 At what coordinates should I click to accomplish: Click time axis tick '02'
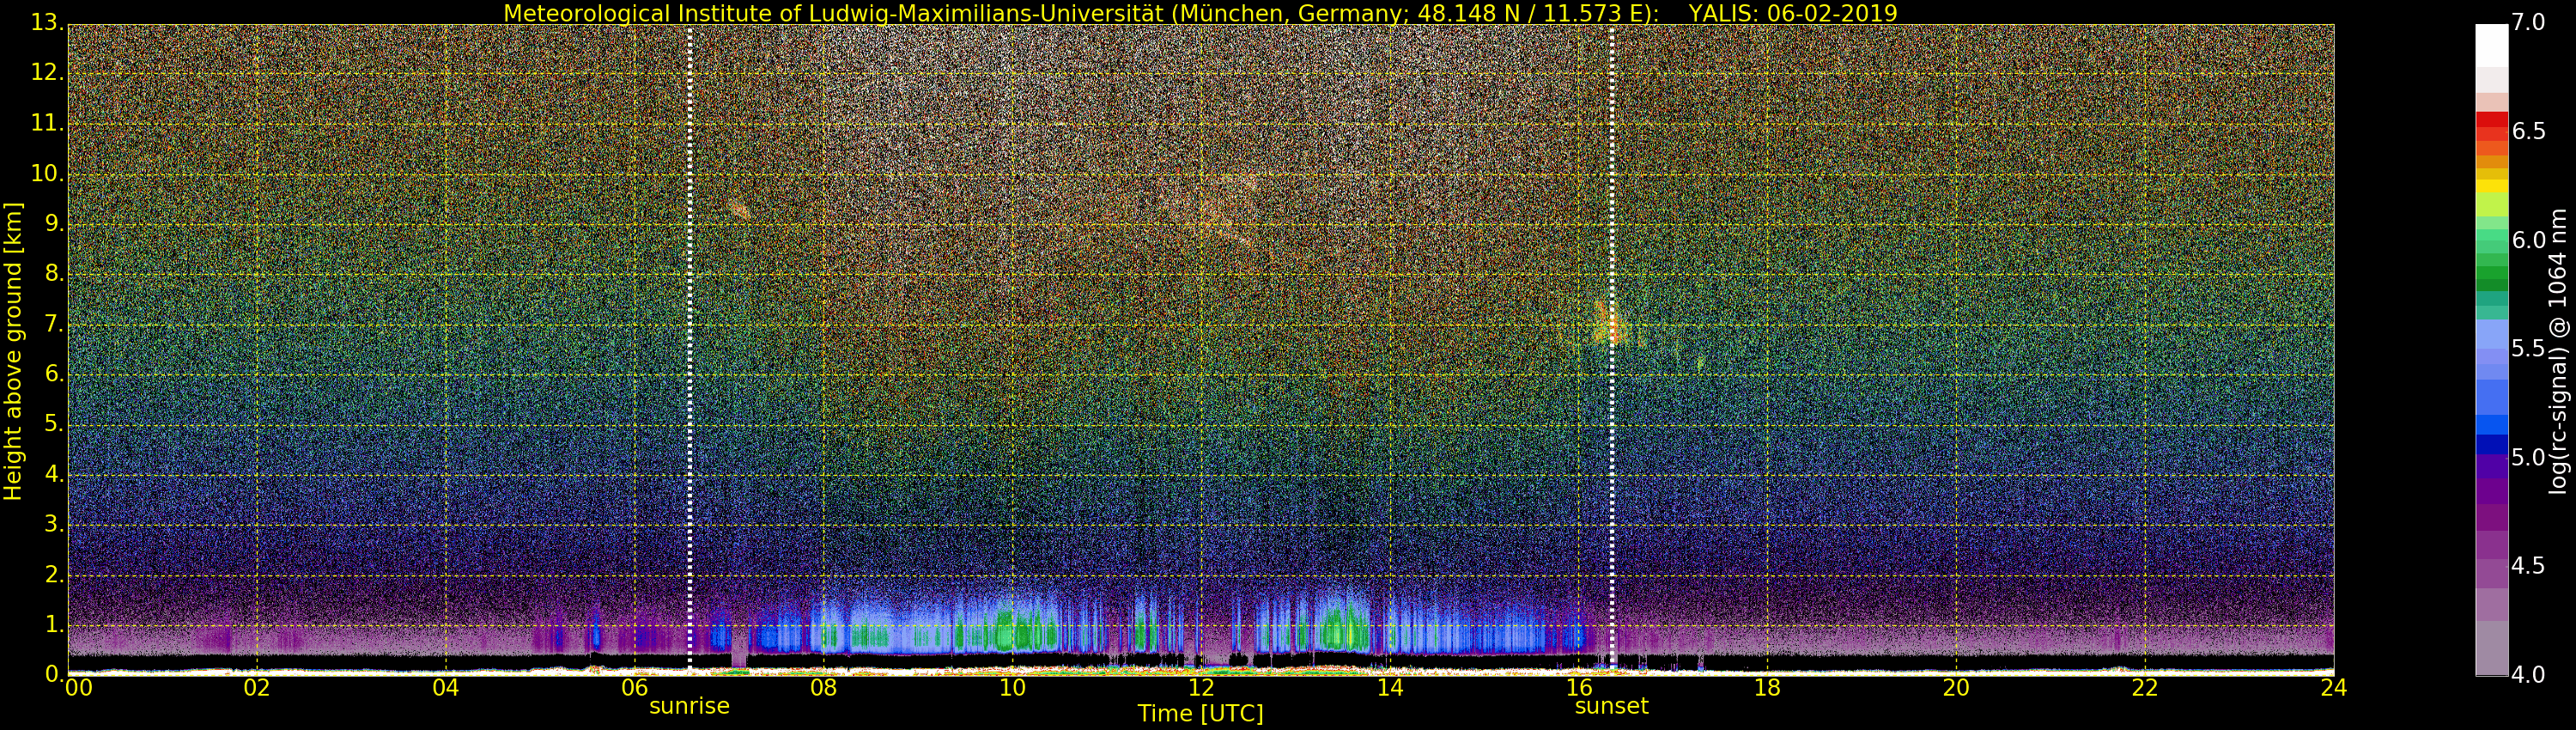pos(257,688)
